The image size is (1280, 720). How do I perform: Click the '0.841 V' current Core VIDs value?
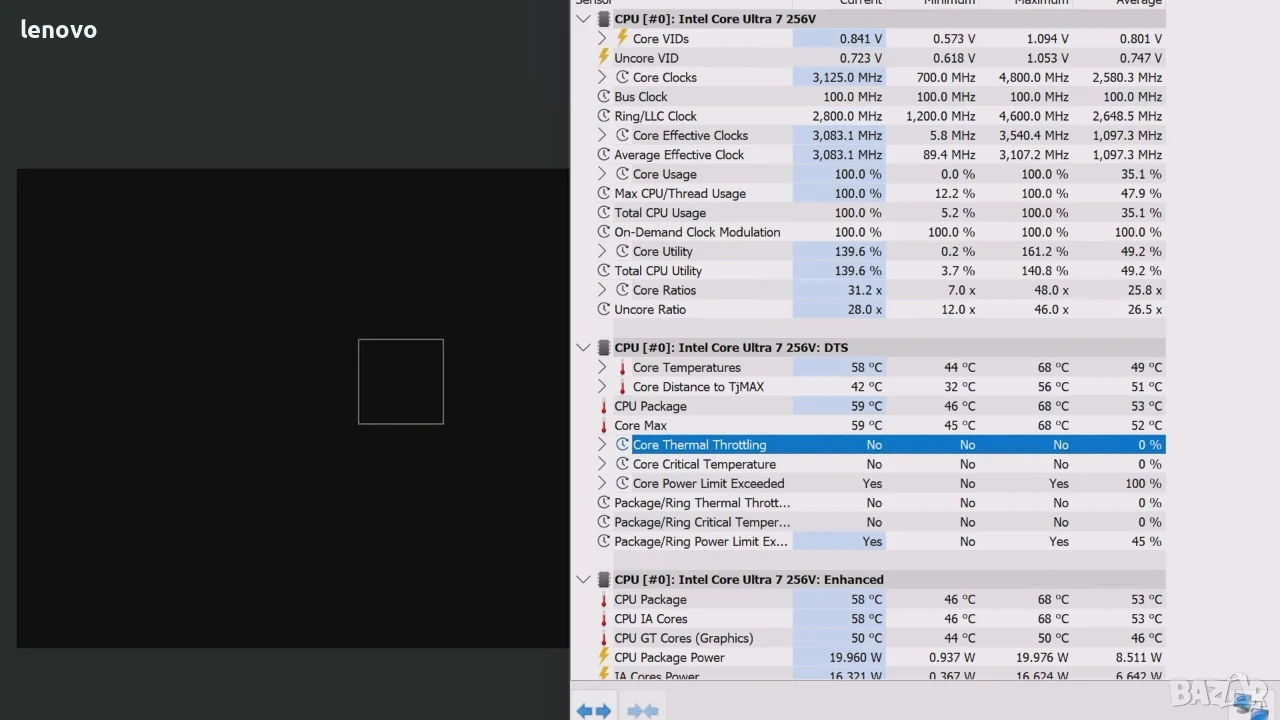(x=860, y=39)
